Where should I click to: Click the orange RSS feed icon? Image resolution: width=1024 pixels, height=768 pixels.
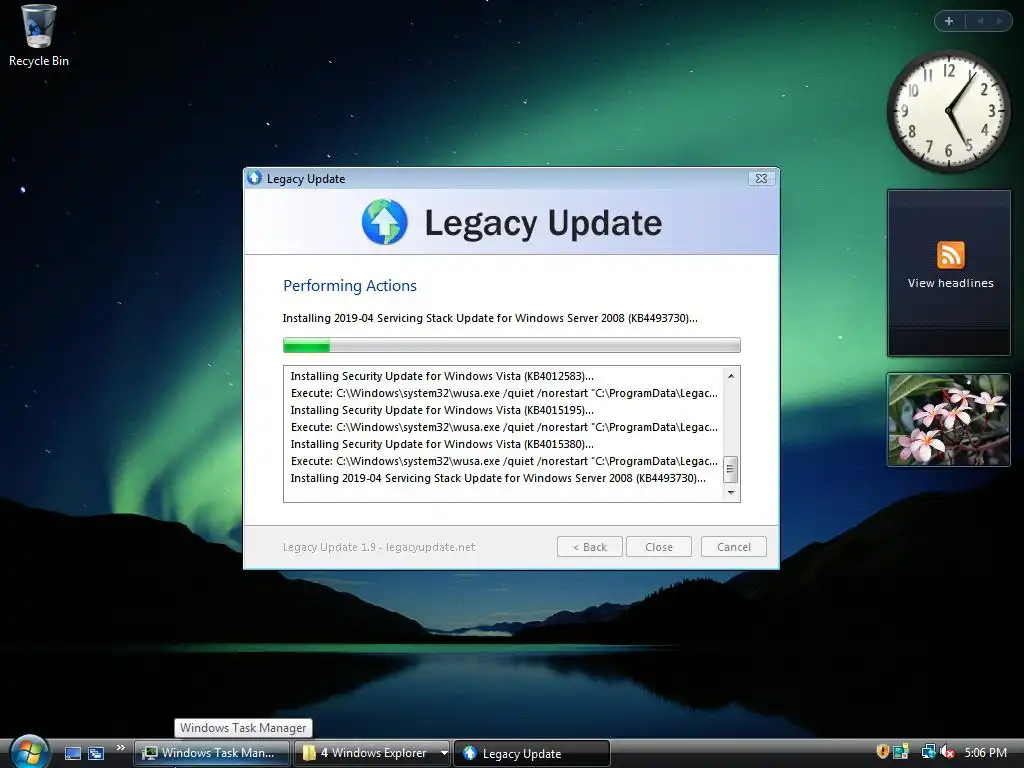coord(950,255)
